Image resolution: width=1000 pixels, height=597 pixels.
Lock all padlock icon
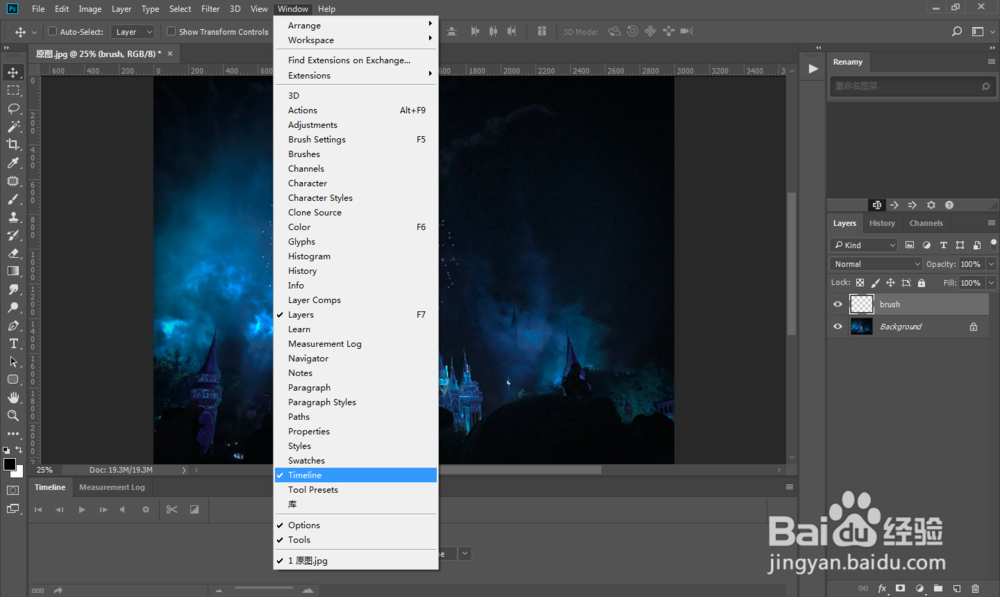pos(921,283)
